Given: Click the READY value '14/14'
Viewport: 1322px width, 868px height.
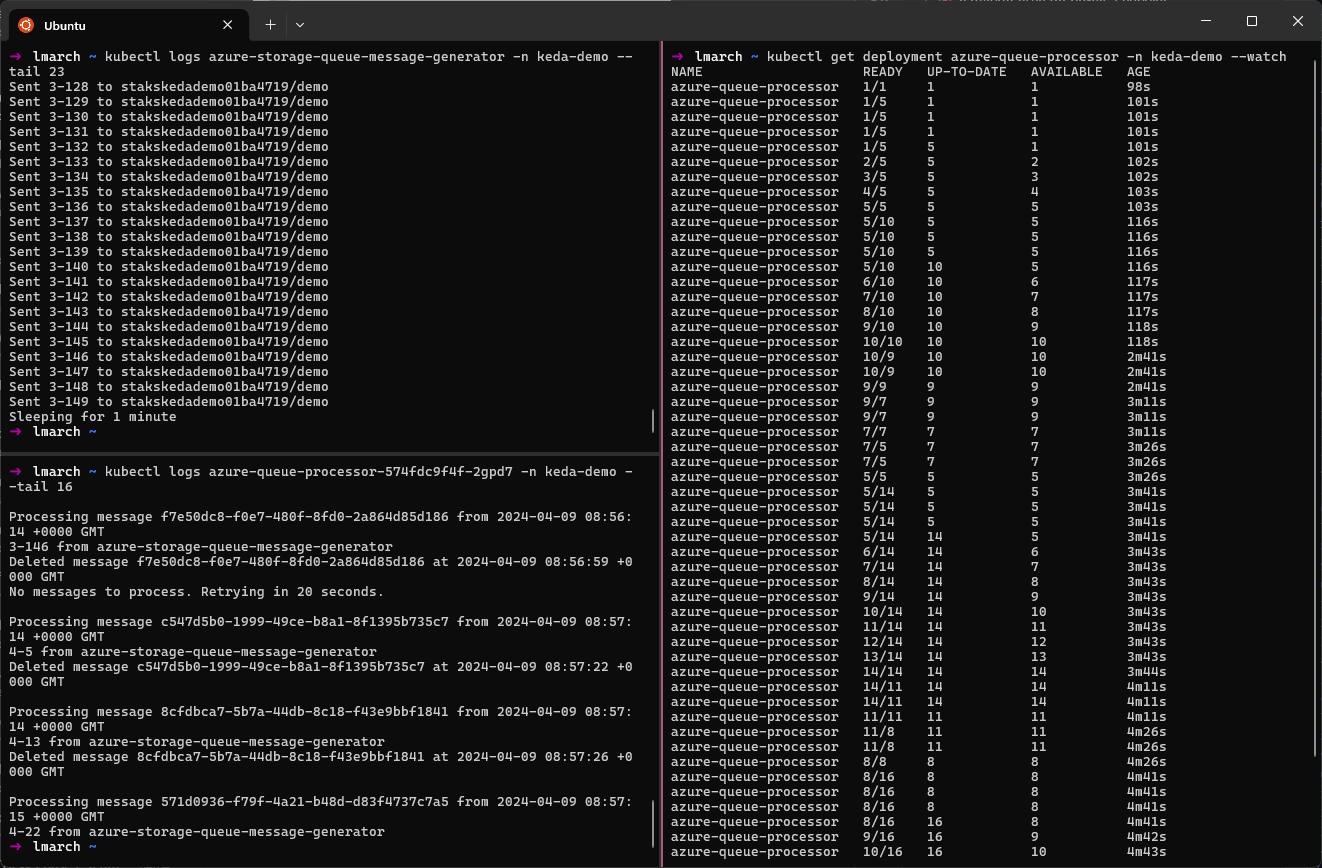Looking at the screenshot, I should 883,672.
